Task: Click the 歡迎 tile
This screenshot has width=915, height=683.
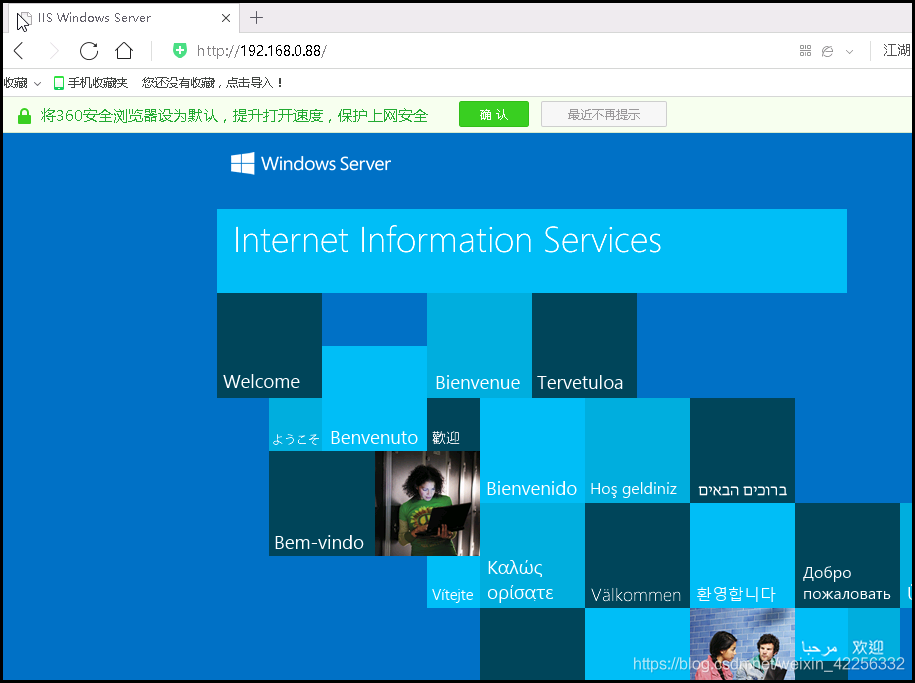Action: pyautogui.click(x=453, y=424)
